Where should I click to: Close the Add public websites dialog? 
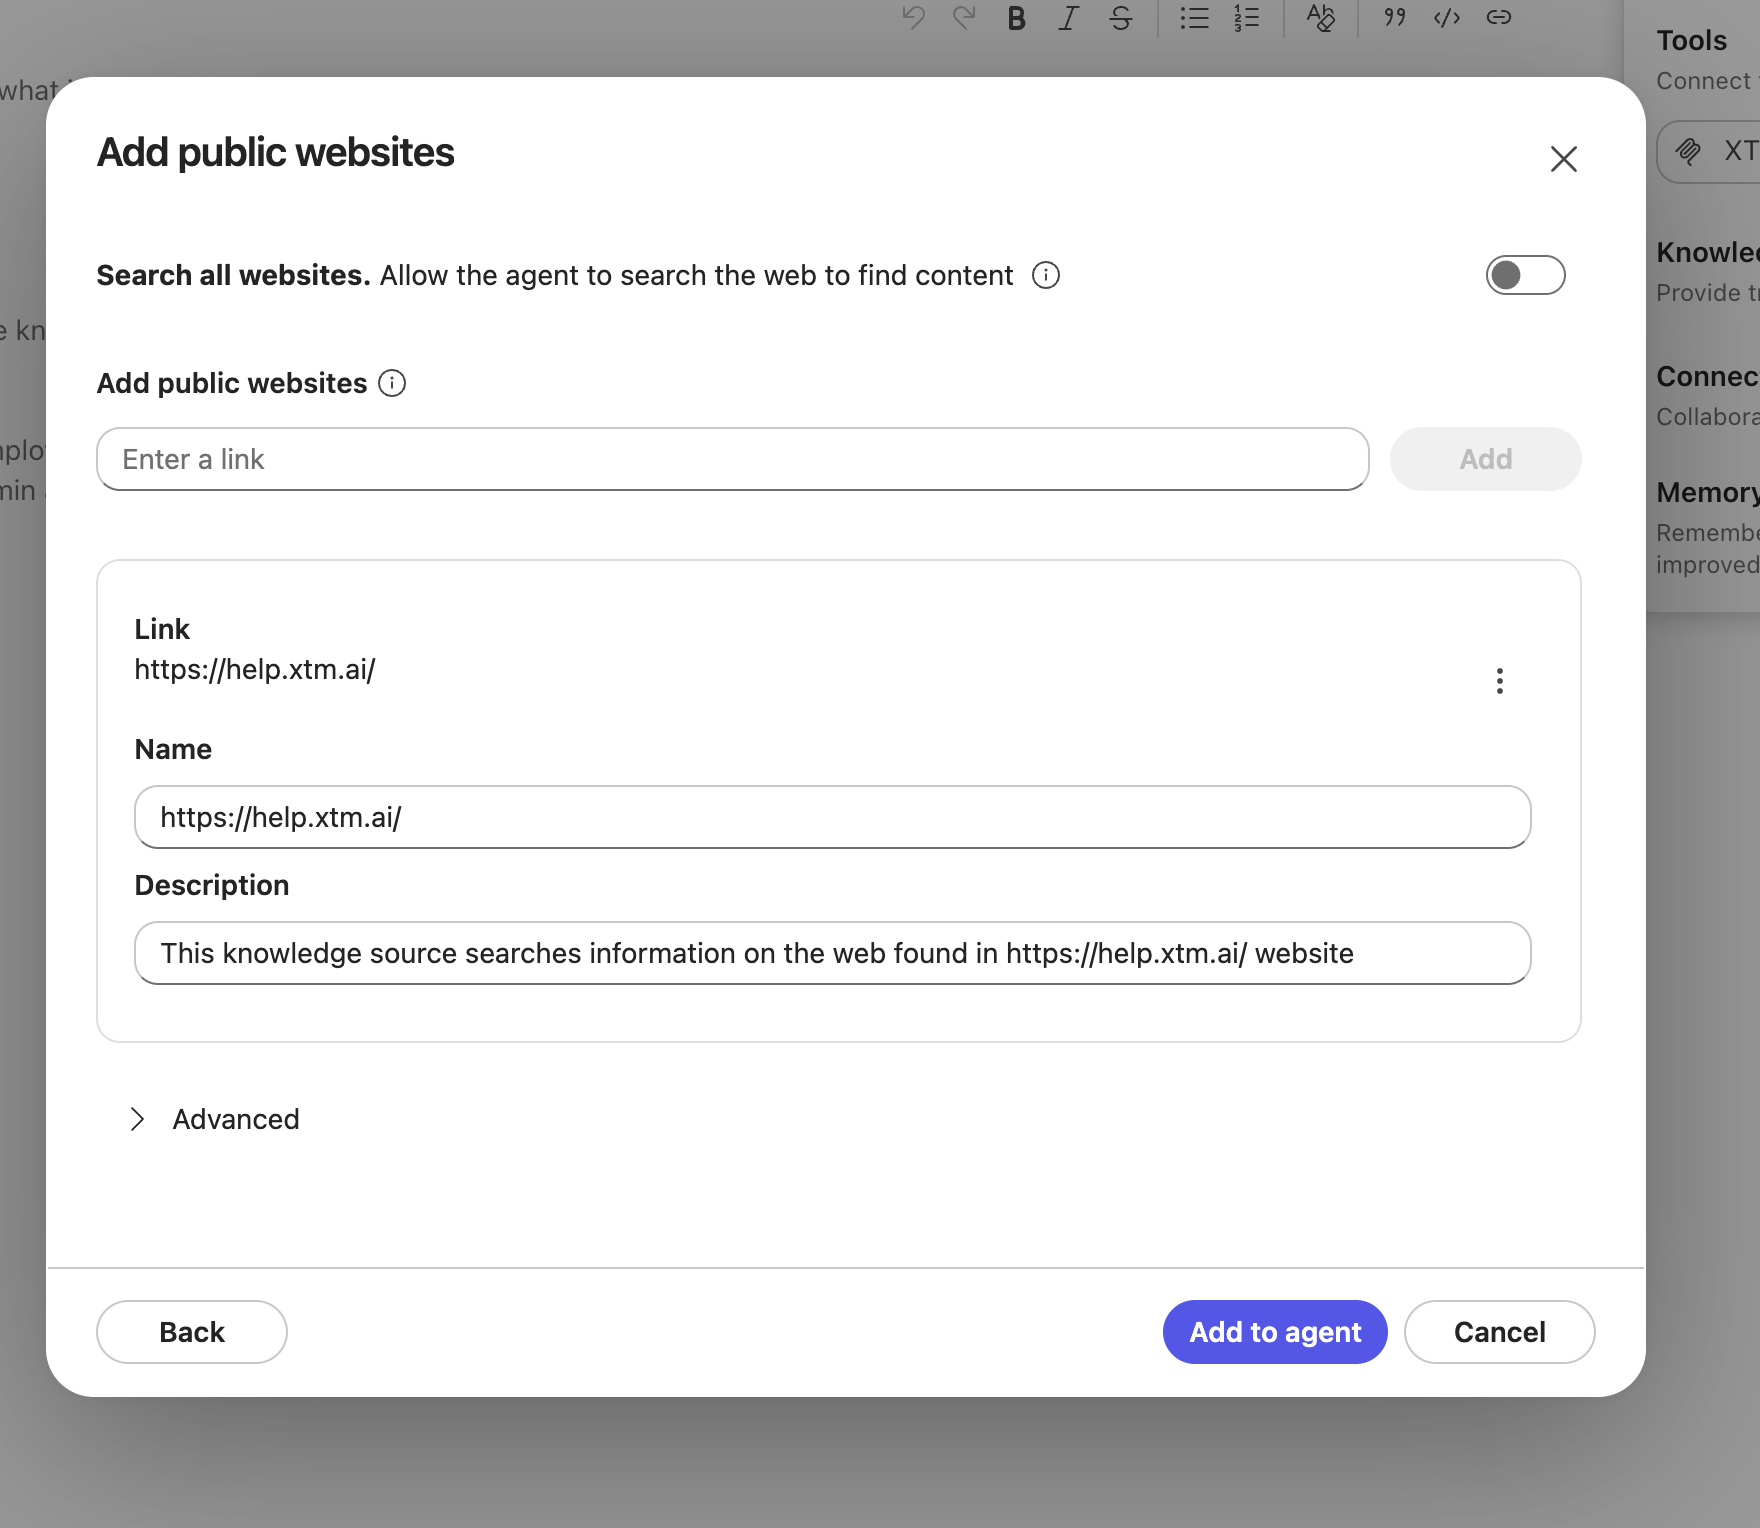click(1563, 159)
